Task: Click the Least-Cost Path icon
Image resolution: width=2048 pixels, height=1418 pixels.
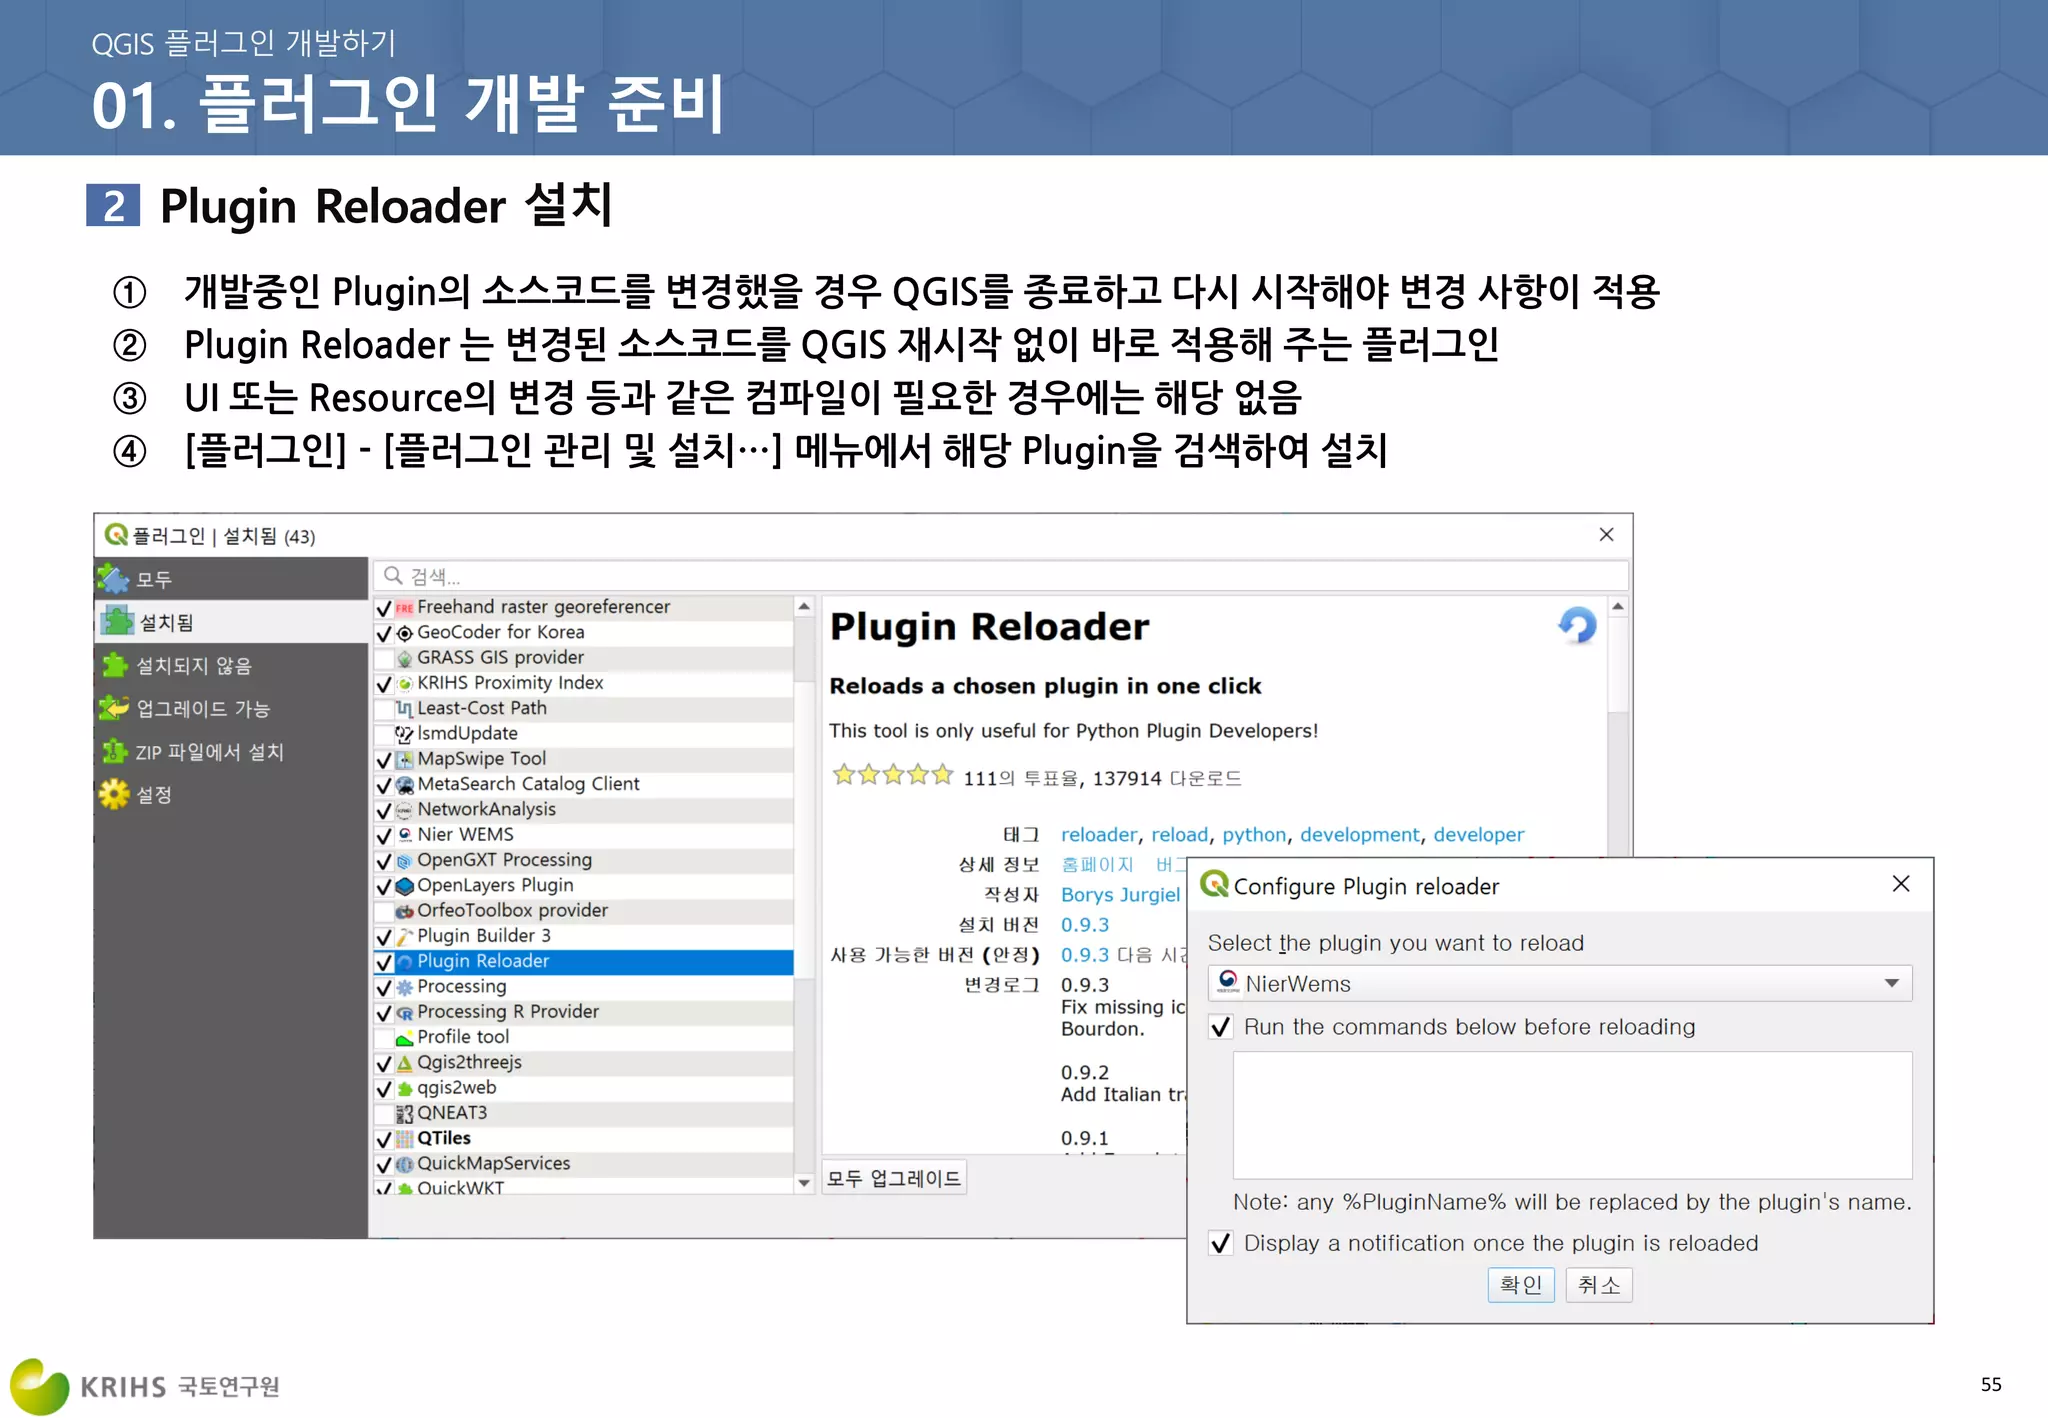Action: [x=405, y=709]
